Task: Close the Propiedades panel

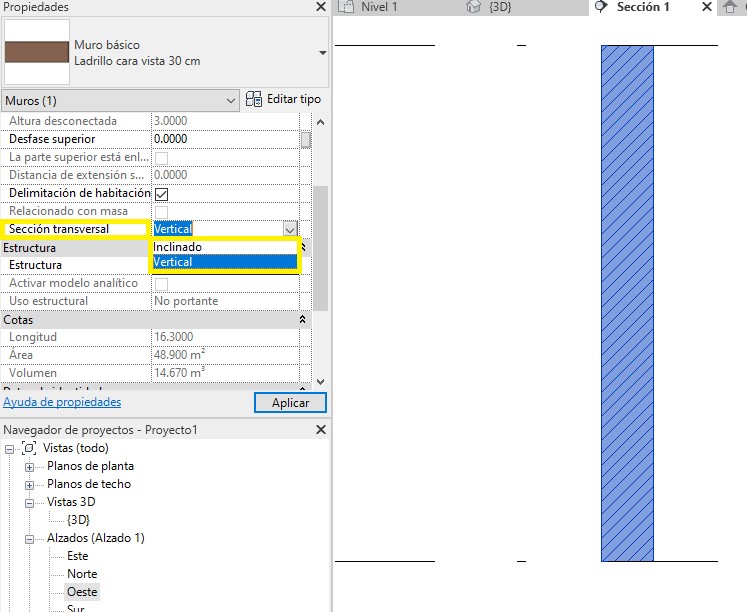Action: [320, 7]
